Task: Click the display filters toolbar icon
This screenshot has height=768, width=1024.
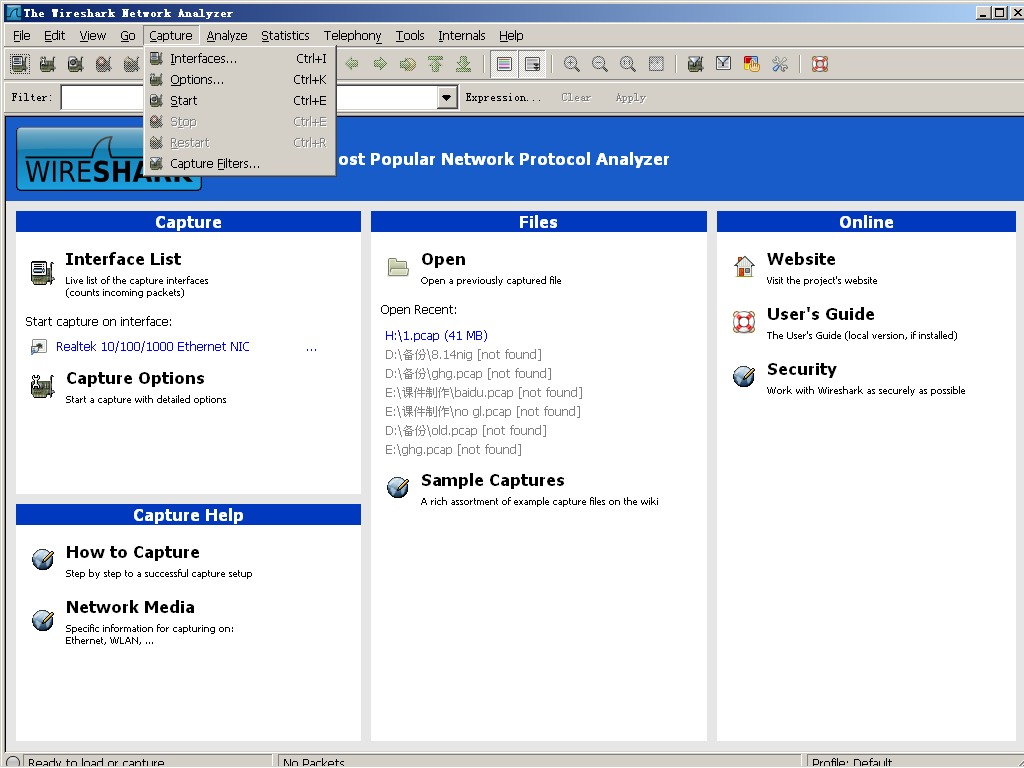Action: pos(723,64)
